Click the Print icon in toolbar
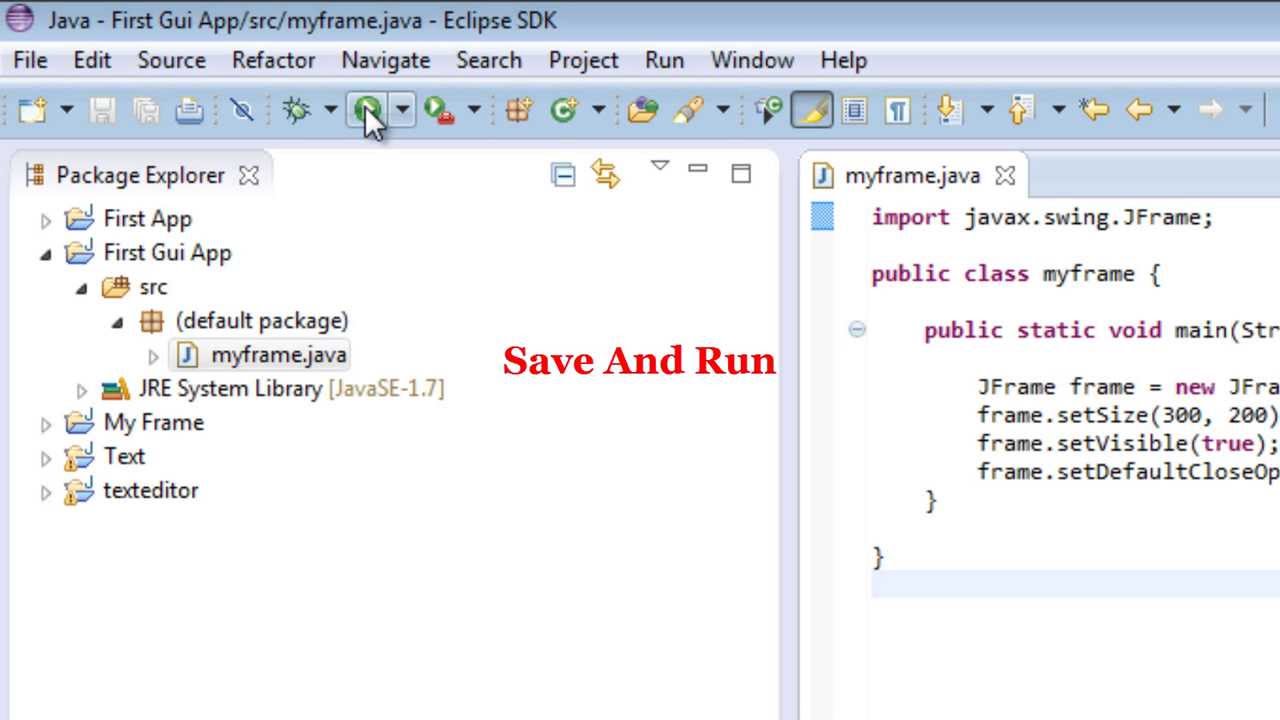The image size is (1280, 720). [x=190, y=109]
